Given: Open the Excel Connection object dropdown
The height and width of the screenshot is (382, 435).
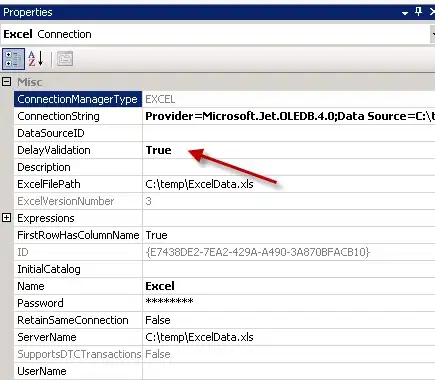Looking at the screenshot, I should coord(432,34).
